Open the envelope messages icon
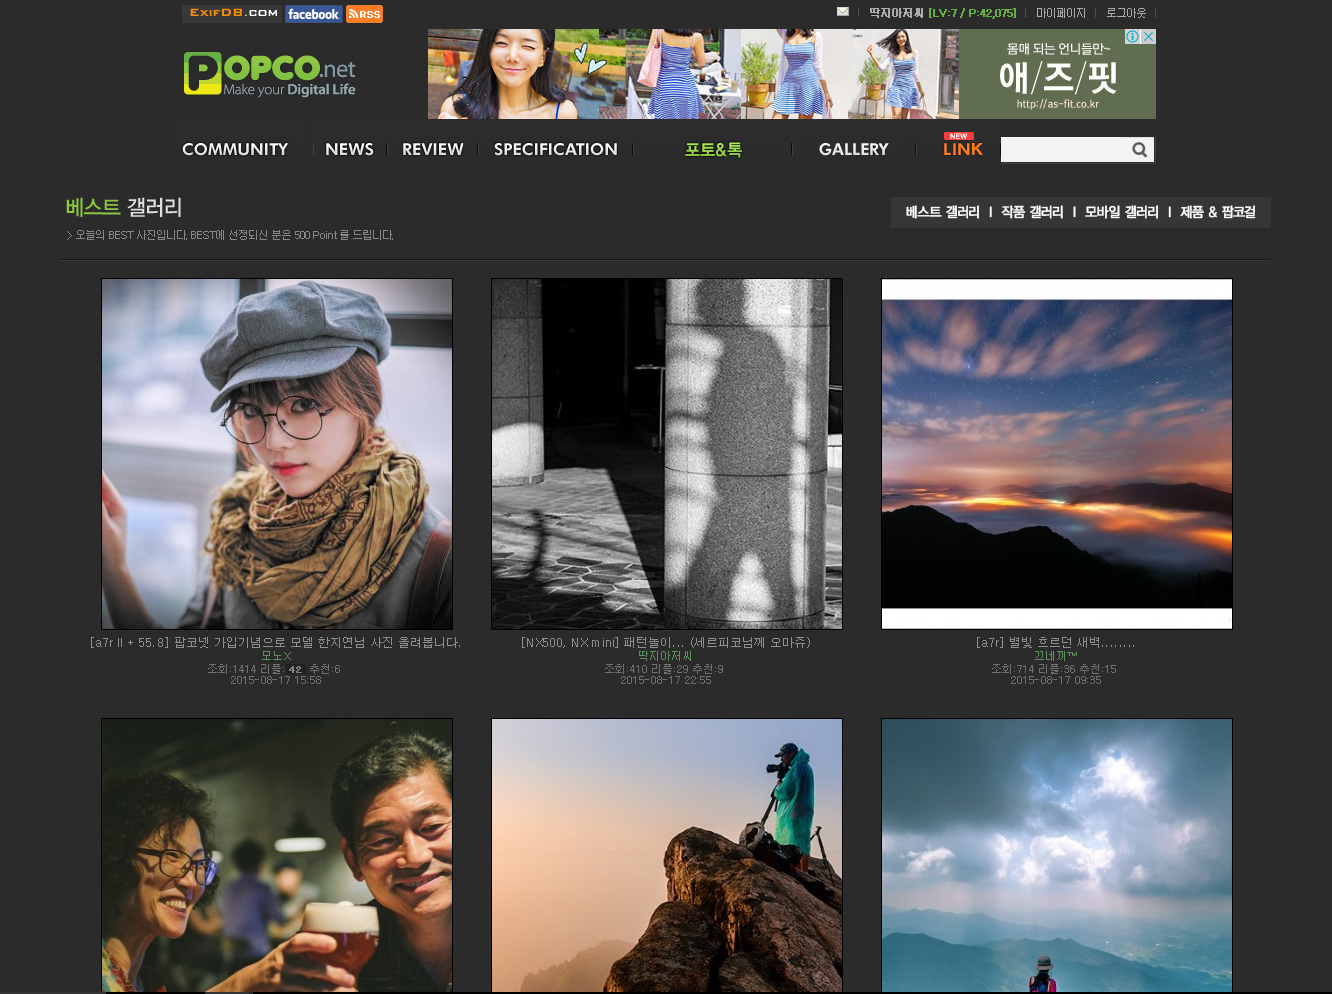This screenshot has width=1332, height=994. click(843, 12)
